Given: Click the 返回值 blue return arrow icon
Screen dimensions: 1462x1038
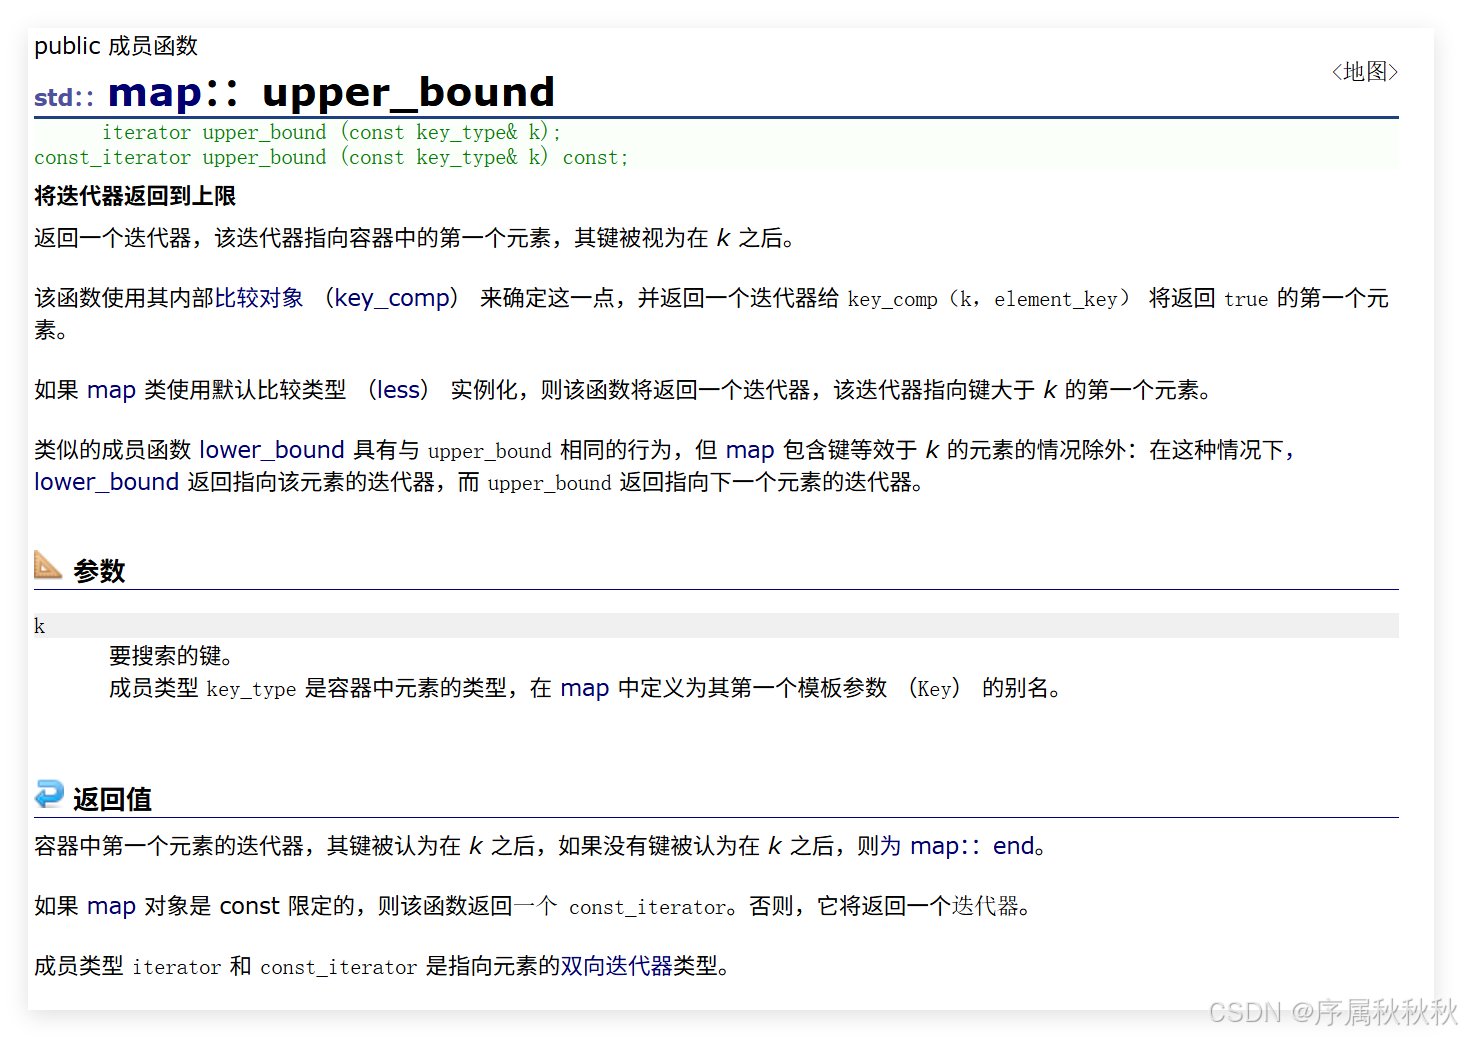Looking at the screenshot, I should (49, 793).
